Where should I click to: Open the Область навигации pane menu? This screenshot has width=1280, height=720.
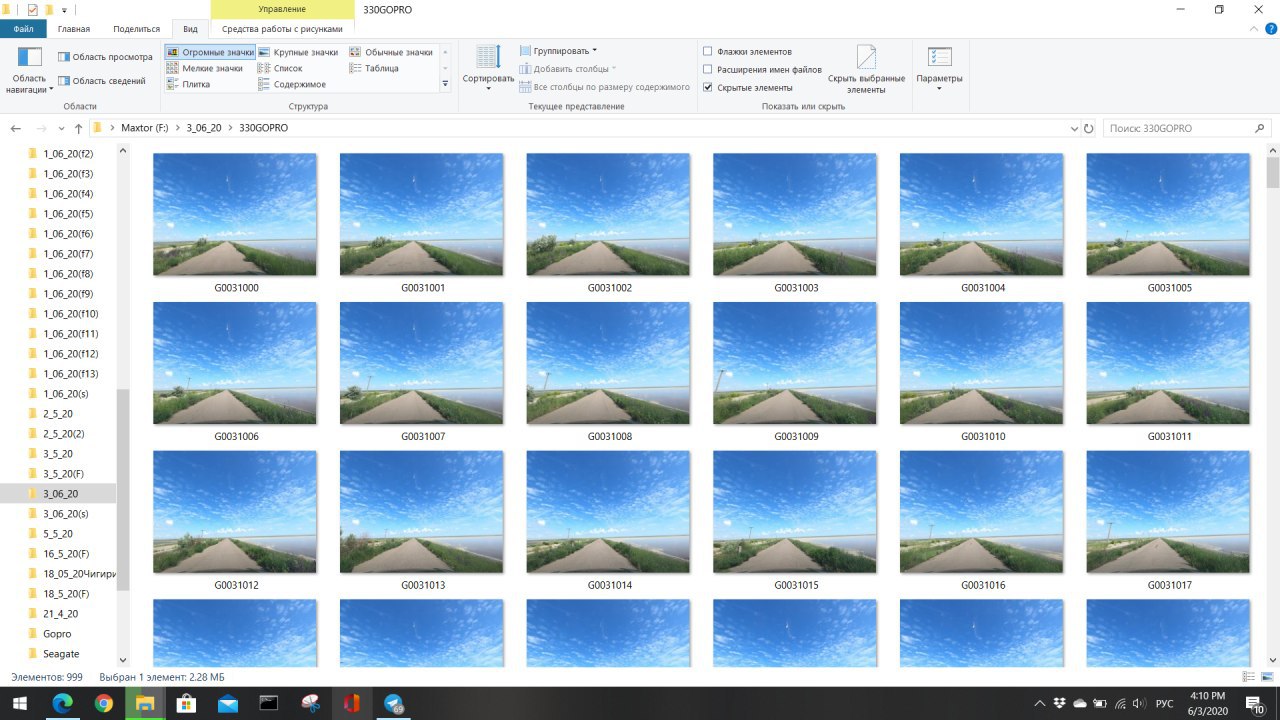(x=30, y=70)
